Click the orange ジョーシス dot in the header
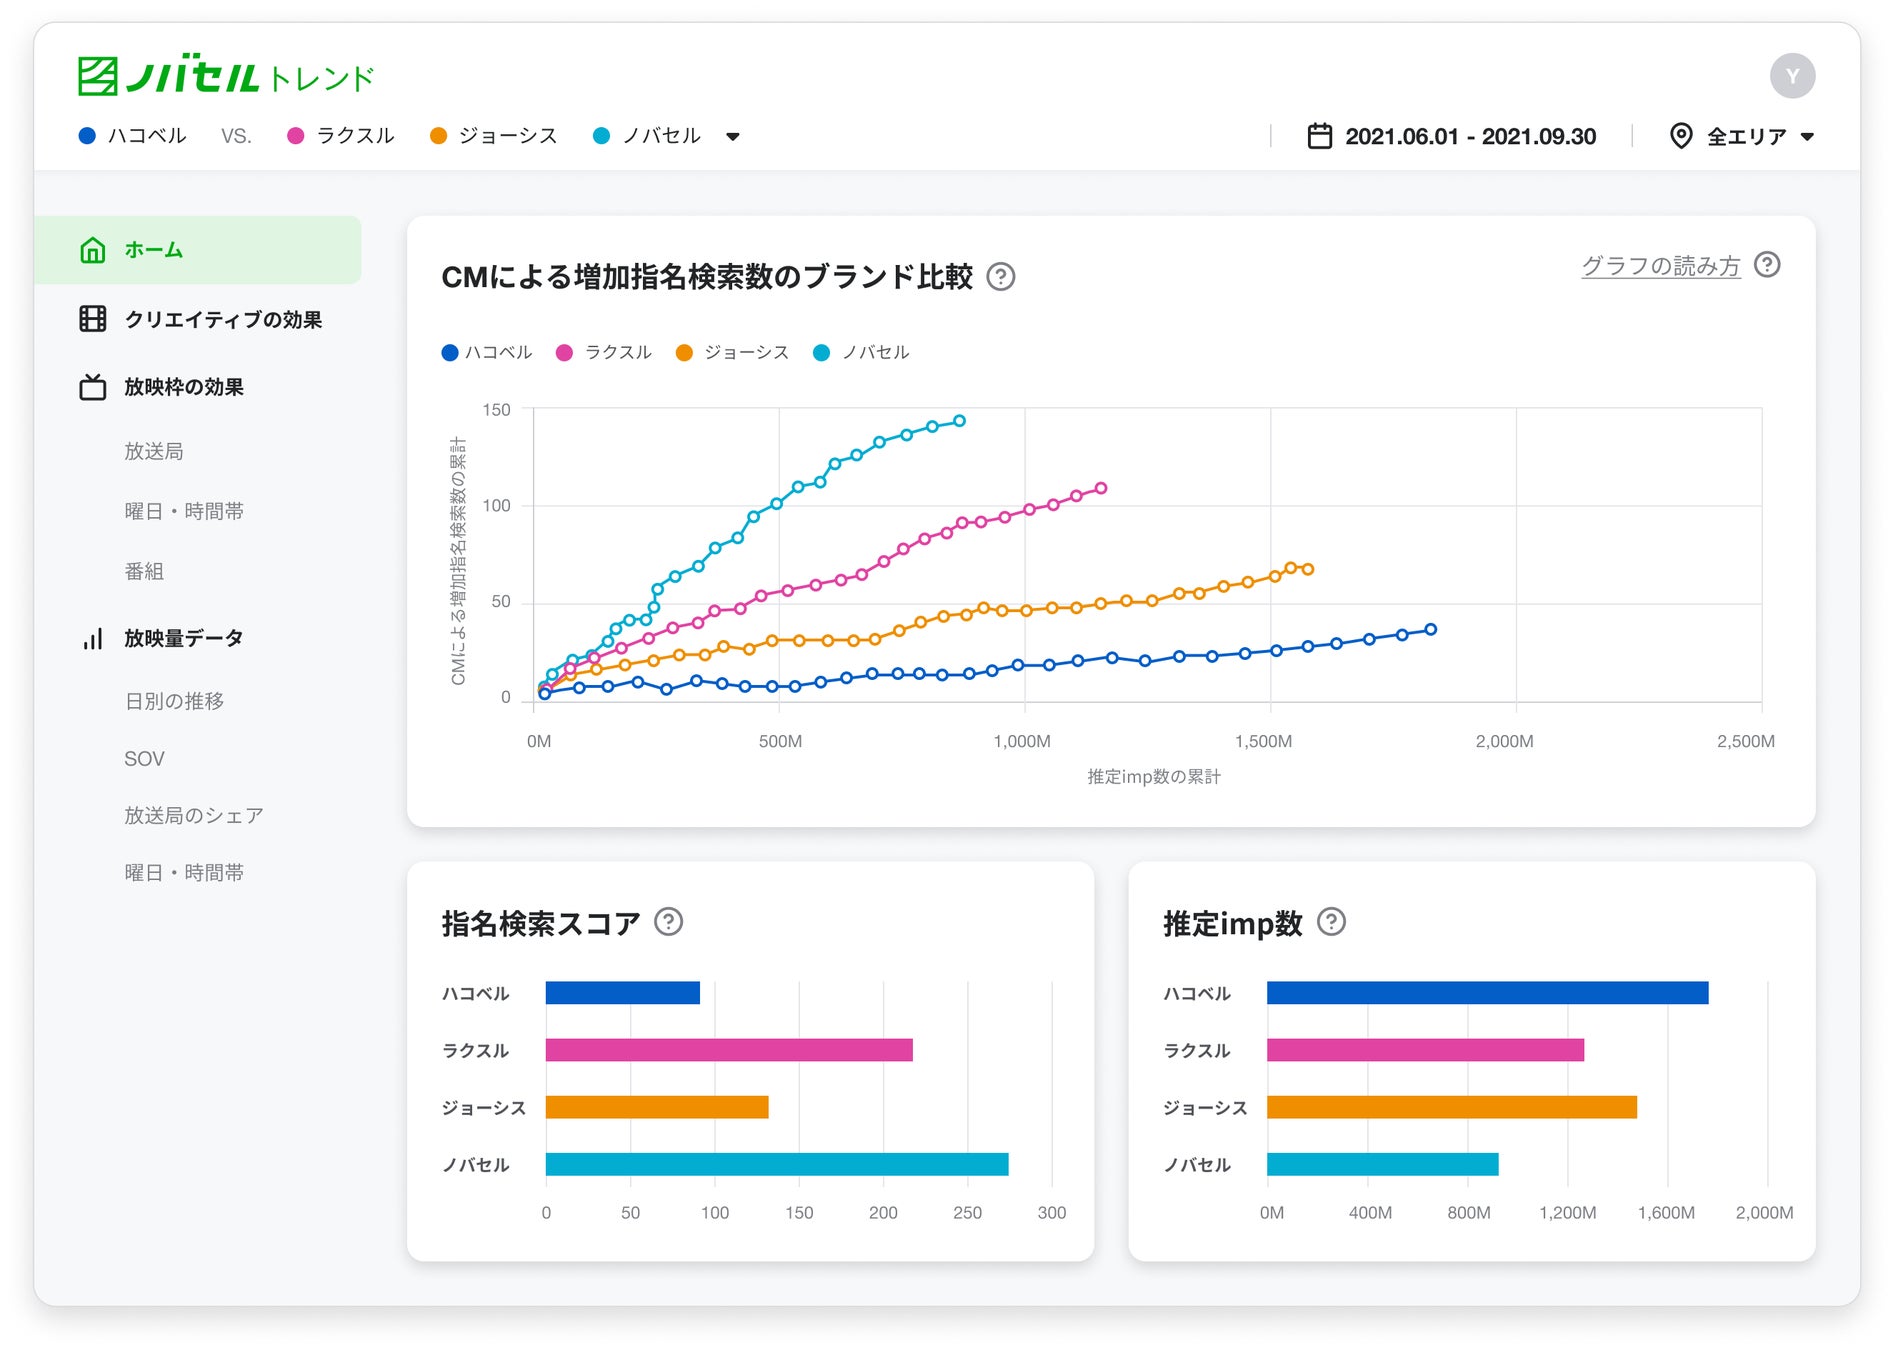Image resolution: width=1893 pixels, height=1350 pixels. tap(438, 136)
